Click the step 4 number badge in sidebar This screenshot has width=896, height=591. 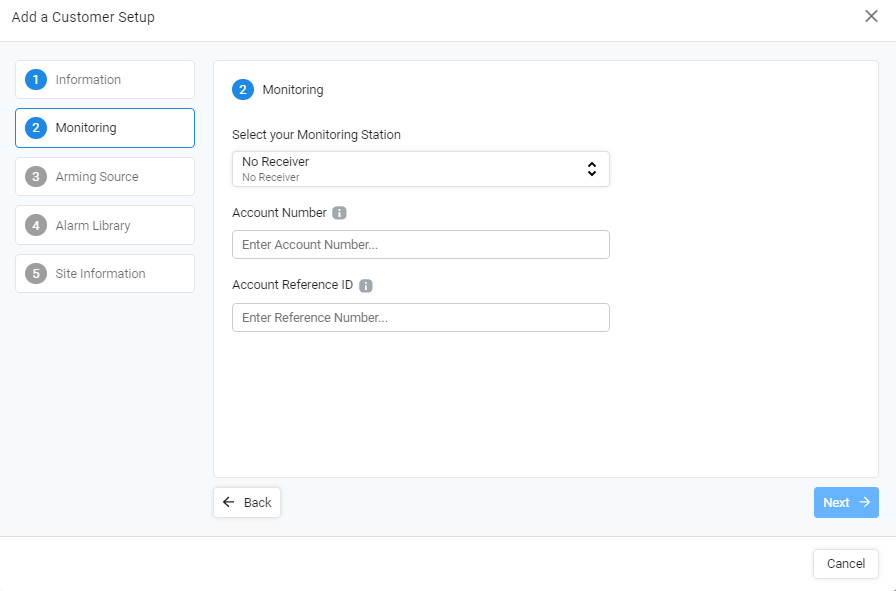point(36,225)
